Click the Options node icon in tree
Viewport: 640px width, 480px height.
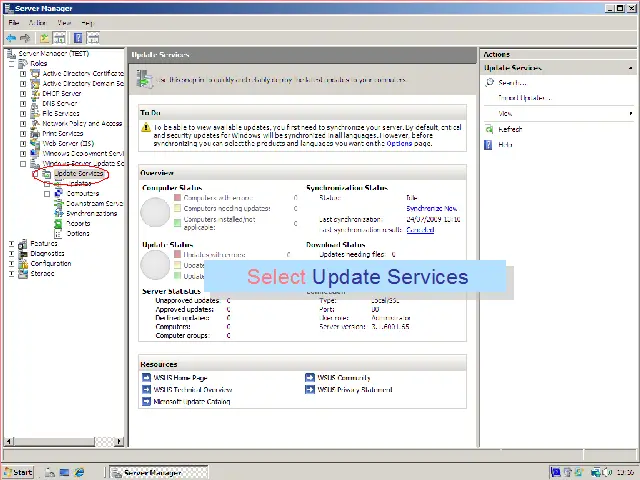59,233
